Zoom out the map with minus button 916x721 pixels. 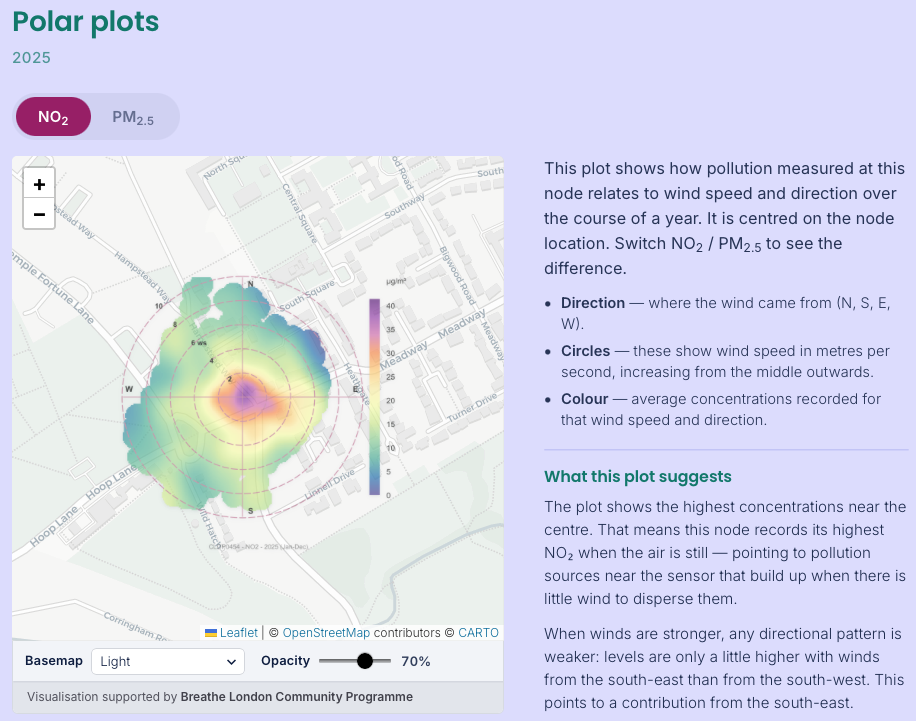tap(39, 214)
